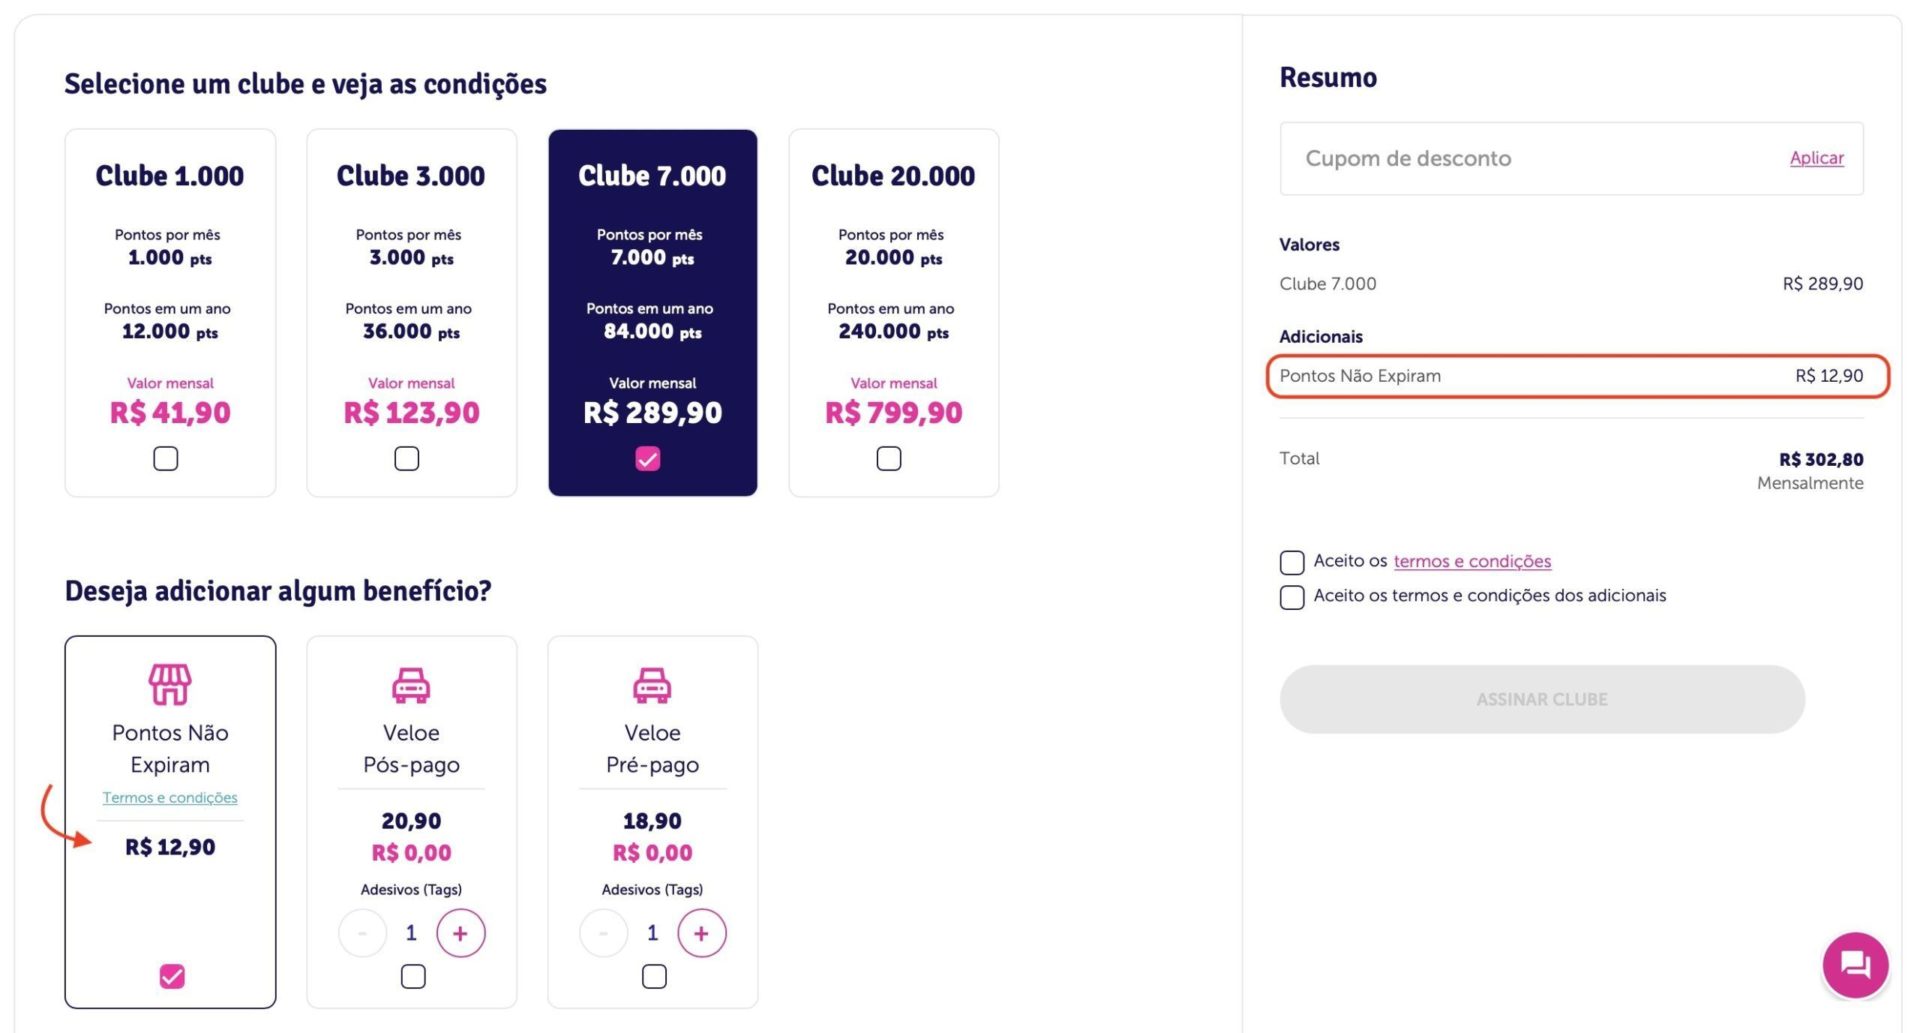Viewport: 1920px width, 1033px height.
Task: Uncheck the Clube 7.000 checkbox
Action: (648, 458)
